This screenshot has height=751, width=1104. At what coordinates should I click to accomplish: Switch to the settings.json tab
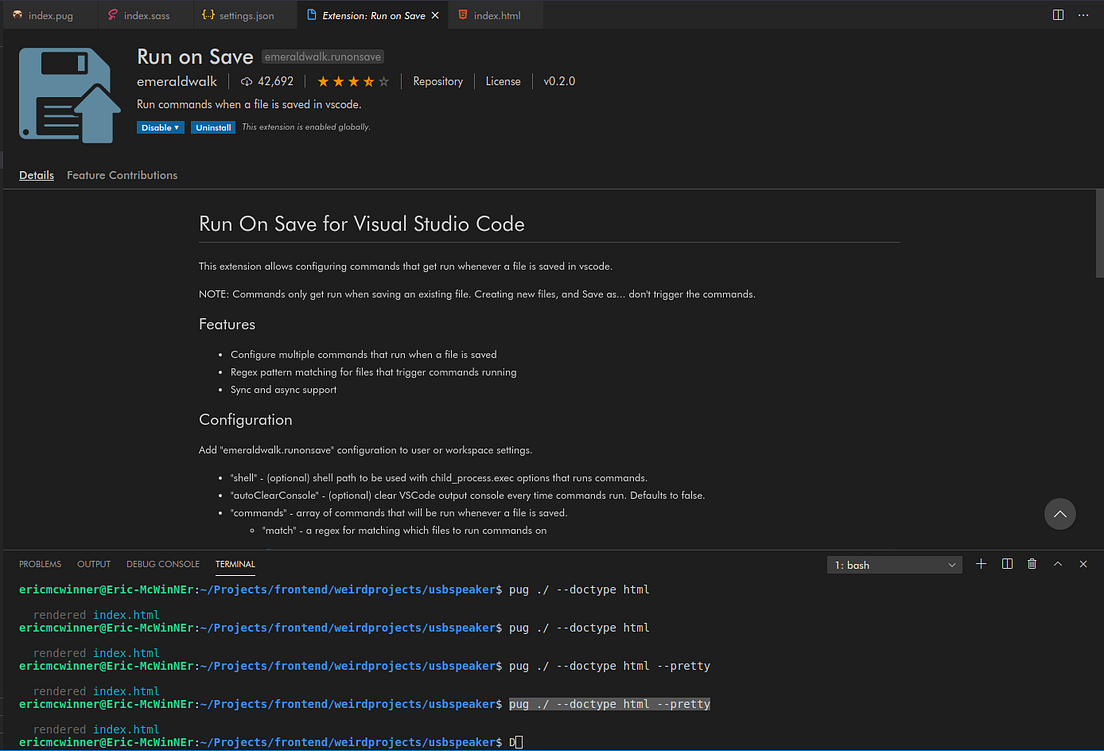tap(236, 15)
